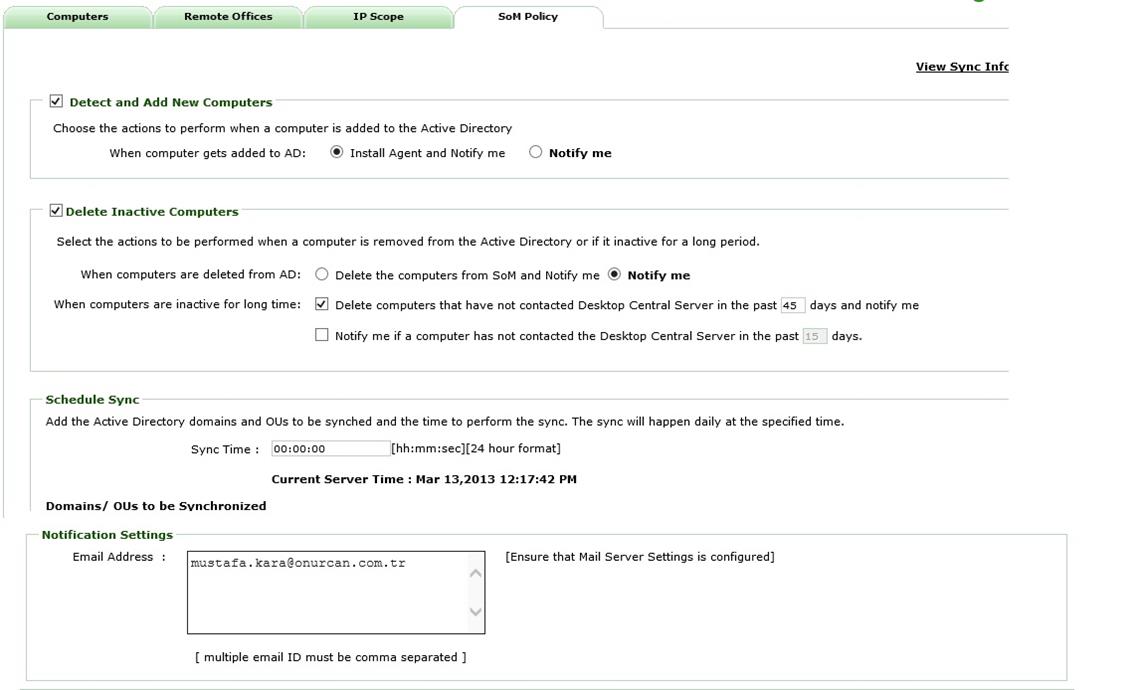Open the View Sync Info link
Viewport: 1144px width, 690px height.
pos(962,66)
